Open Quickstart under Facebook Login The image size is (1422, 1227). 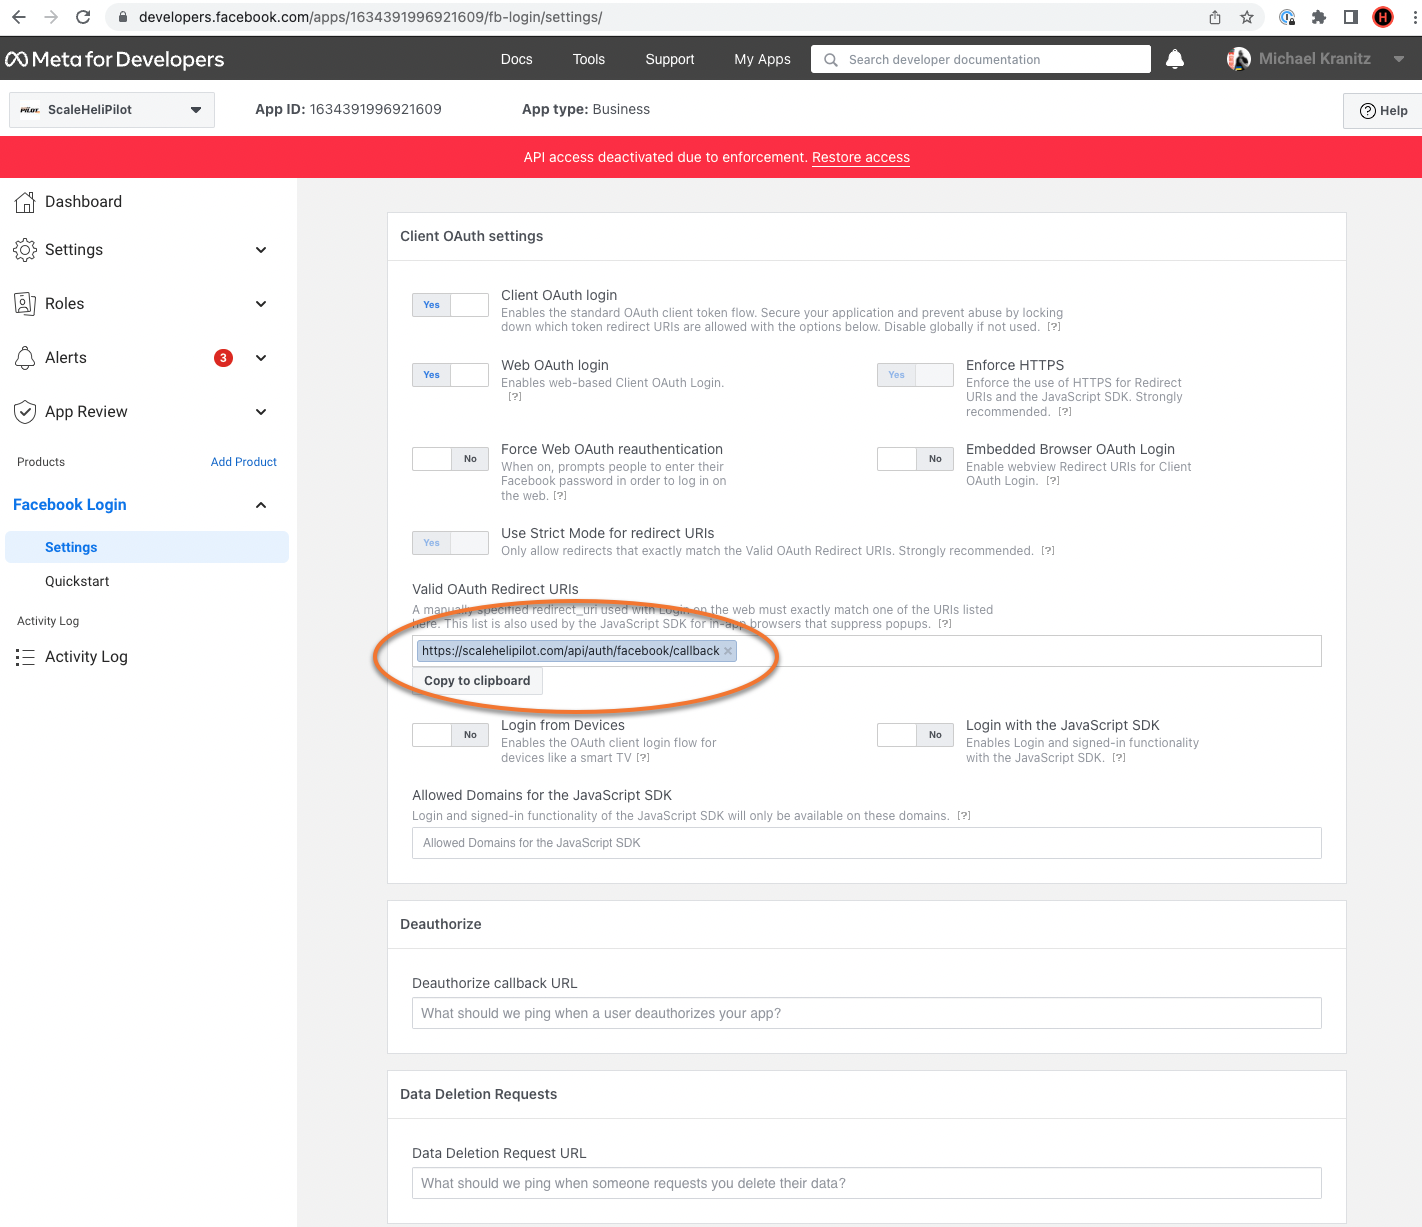[77, 581]
